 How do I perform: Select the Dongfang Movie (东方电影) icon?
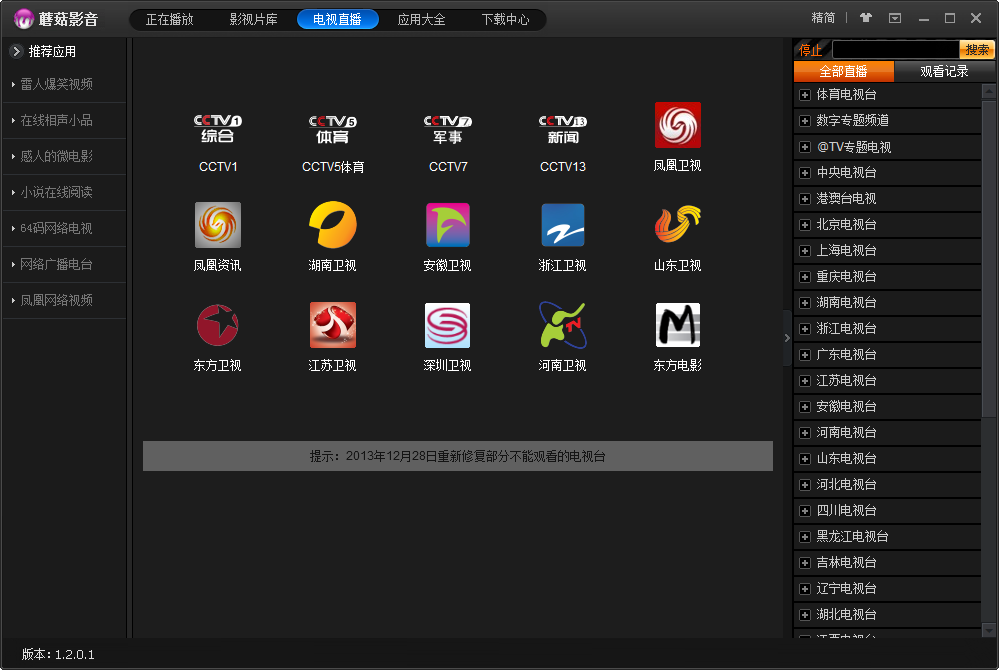(x=678, y=325)
